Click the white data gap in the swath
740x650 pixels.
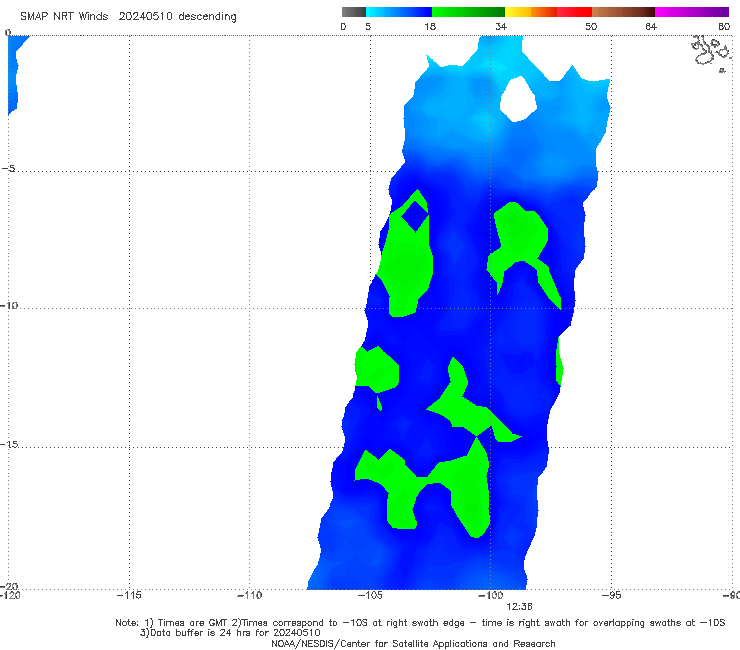click(518, 99)
